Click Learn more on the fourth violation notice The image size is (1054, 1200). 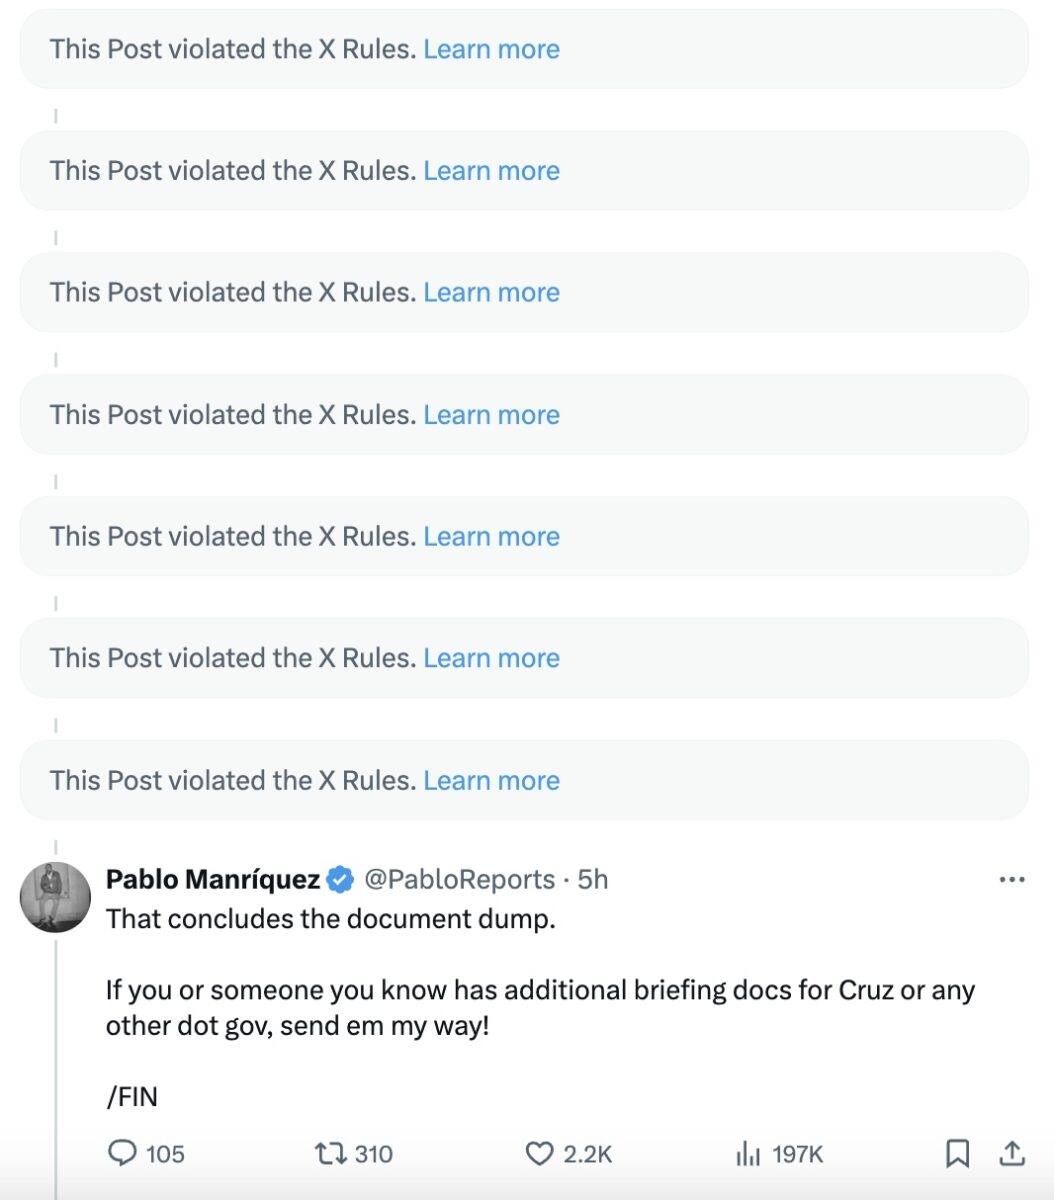point(491,415)
